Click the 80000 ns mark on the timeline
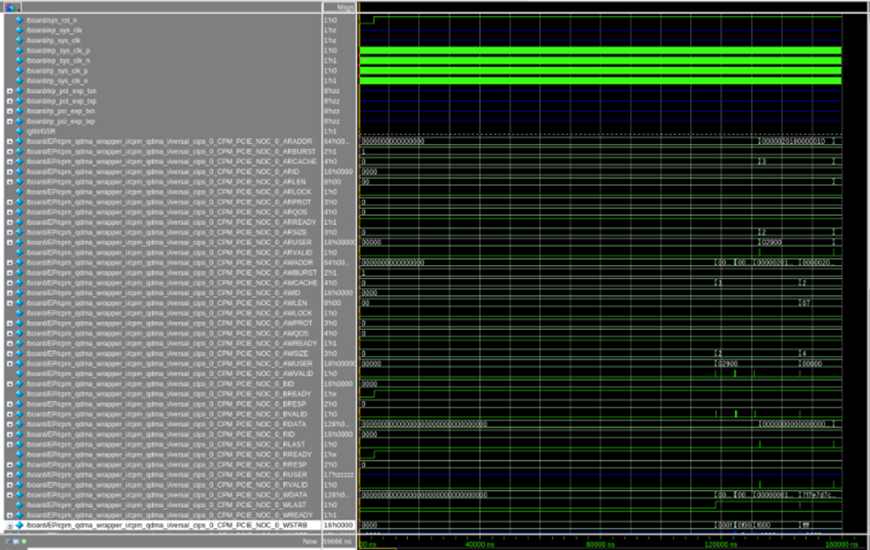870x550 pixels. tap(600, 544)
